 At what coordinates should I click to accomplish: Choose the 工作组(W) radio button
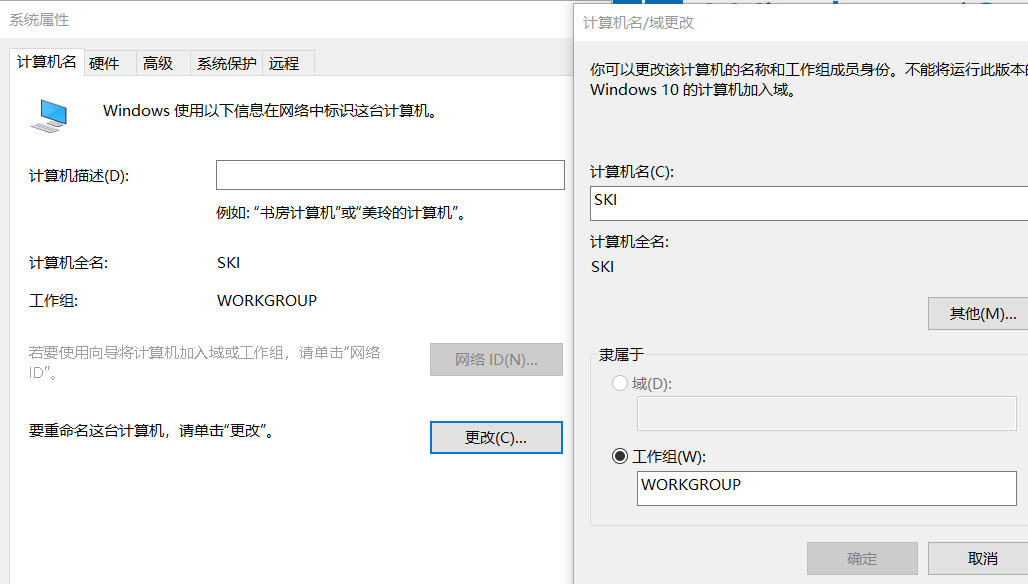tap(620, 456)
